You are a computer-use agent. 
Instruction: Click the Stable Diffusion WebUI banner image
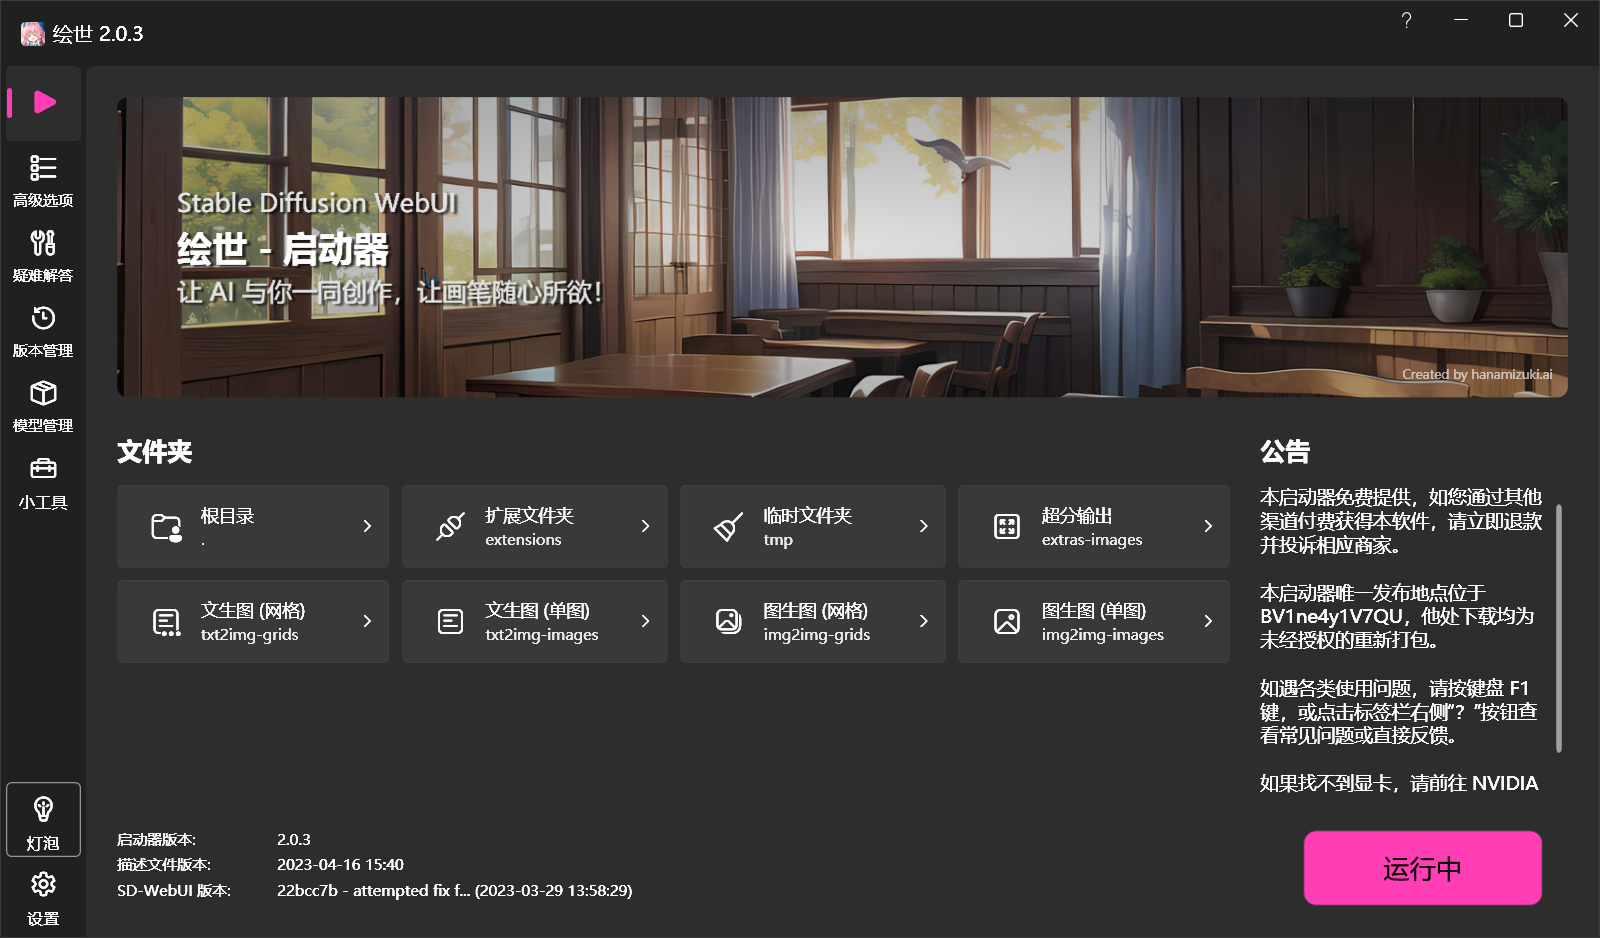[x=842, y=247]
